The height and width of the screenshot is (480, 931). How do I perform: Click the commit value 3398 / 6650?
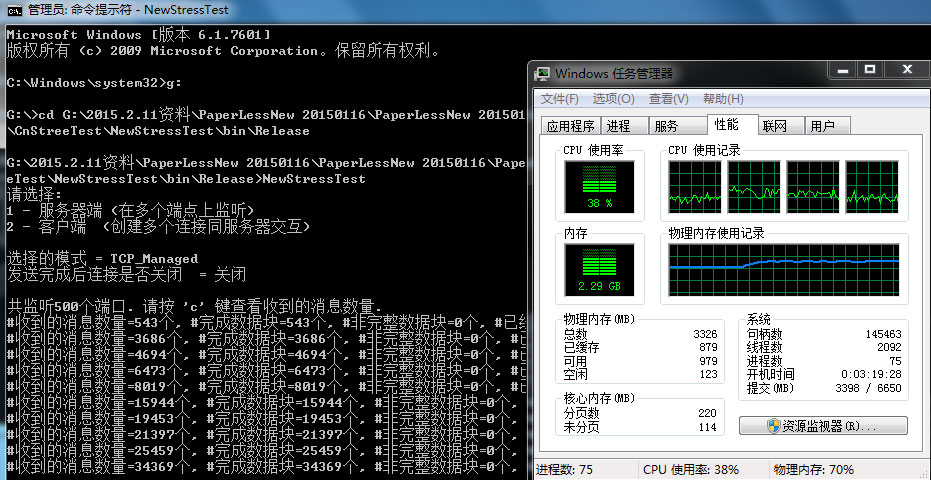868,389
